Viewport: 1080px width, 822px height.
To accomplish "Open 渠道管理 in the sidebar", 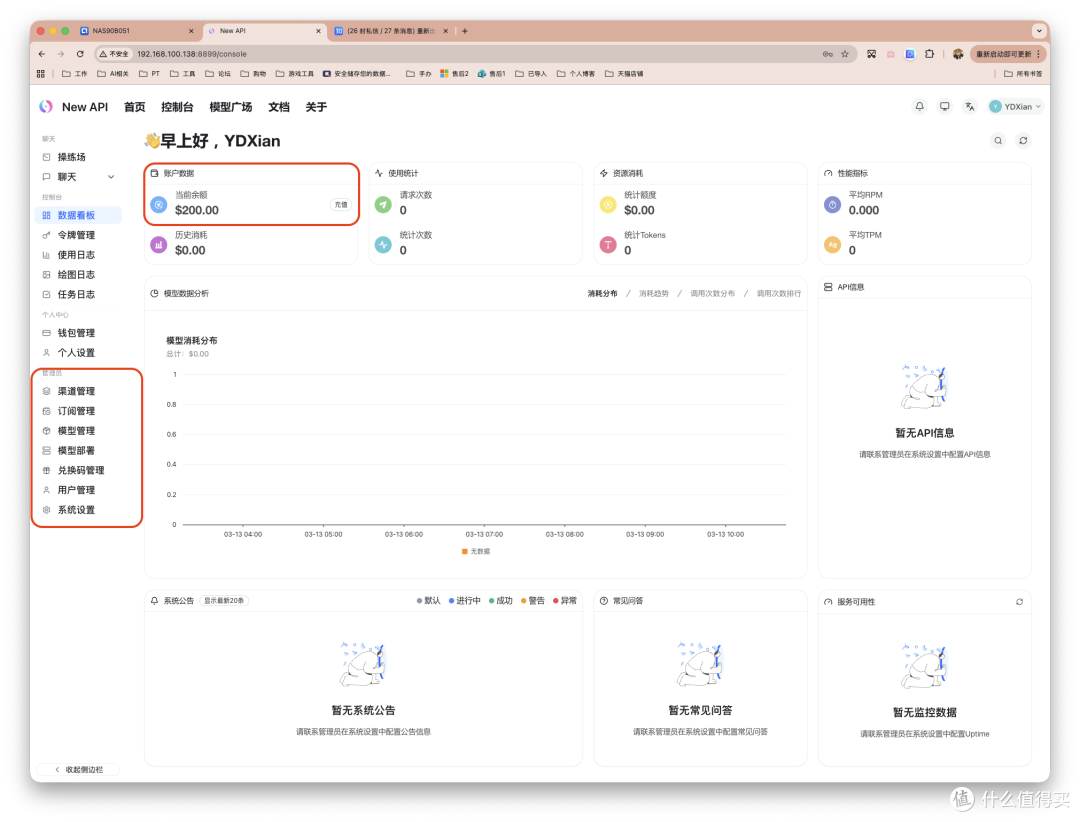I will (x=78, y=391).
